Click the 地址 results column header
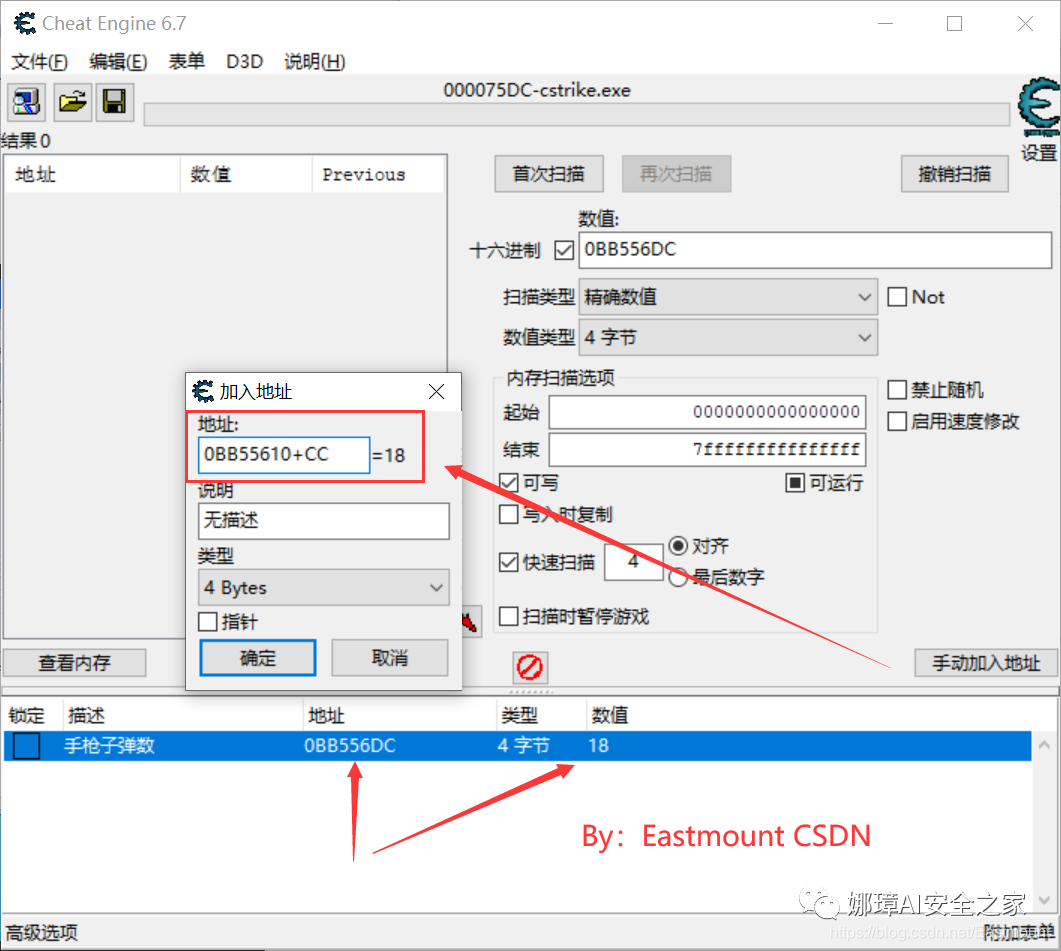Viewport: 1061px width, 951px height. coord(93,175)
